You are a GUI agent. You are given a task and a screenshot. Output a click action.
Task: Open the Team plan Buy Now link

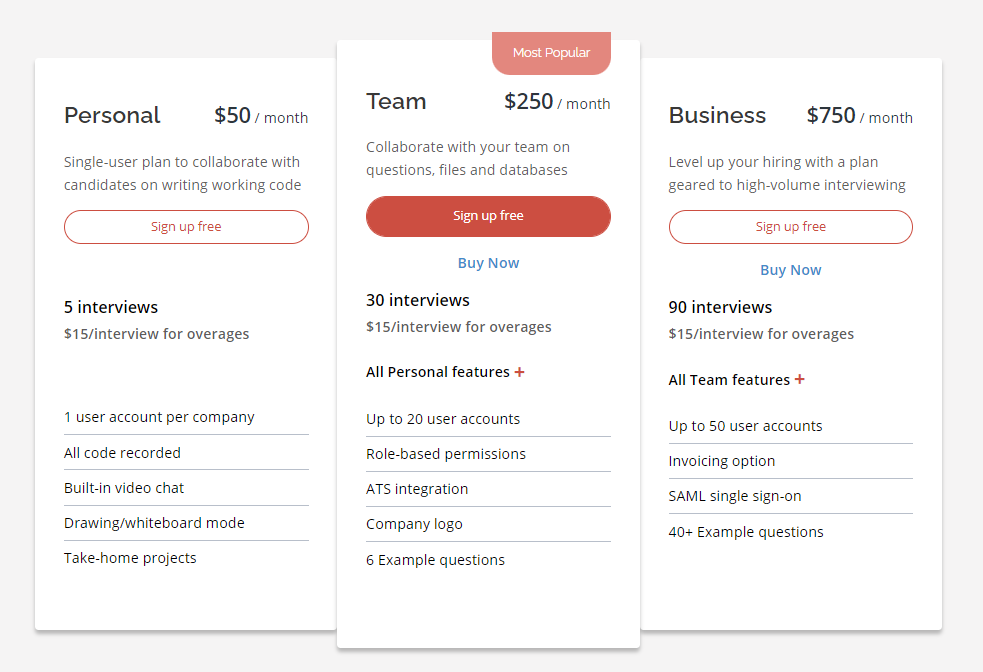(x=488, y=263)
